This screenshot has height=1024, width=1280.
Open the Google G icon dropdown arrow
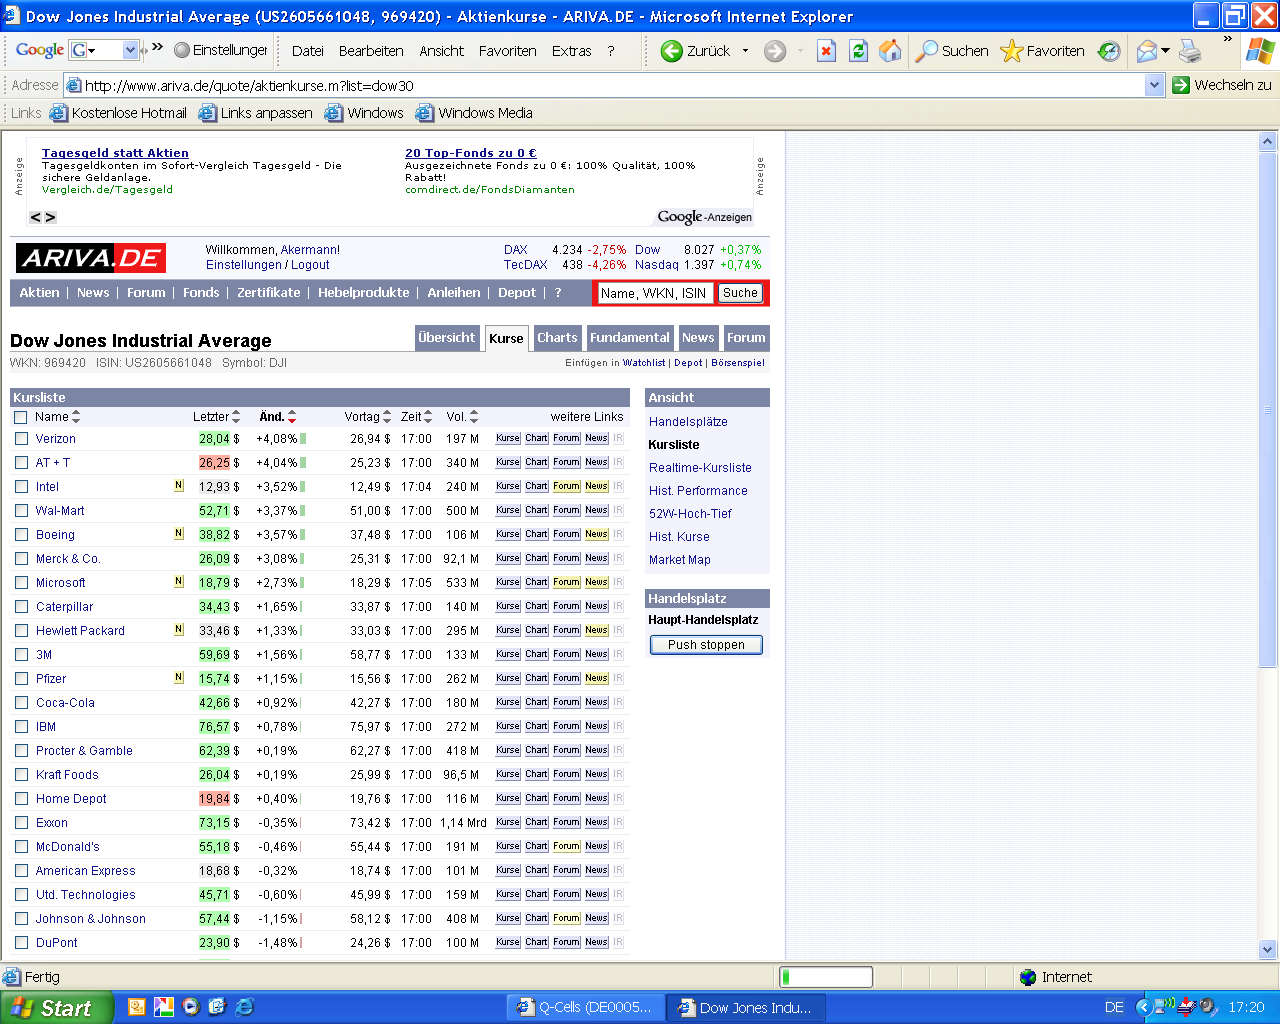pyautogui.click(x=92, y=50)
